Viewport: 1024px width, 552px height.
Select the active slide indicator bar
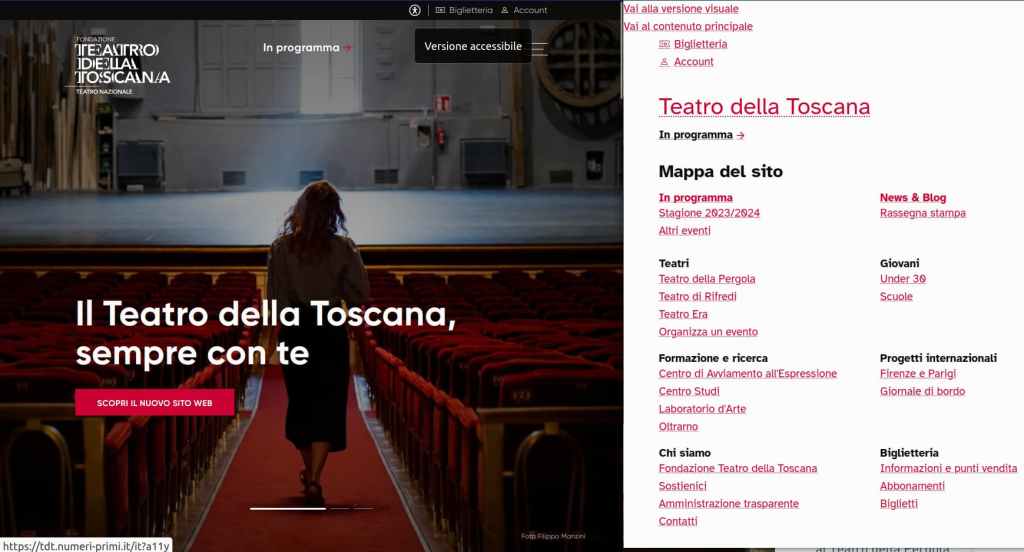[287, 508]
